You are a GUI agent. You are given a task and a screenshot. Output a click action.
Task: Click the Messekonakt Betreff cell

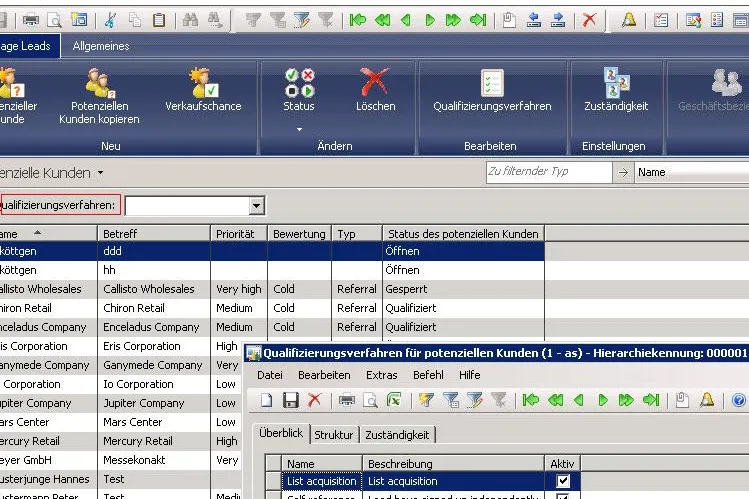pos(154,460)
